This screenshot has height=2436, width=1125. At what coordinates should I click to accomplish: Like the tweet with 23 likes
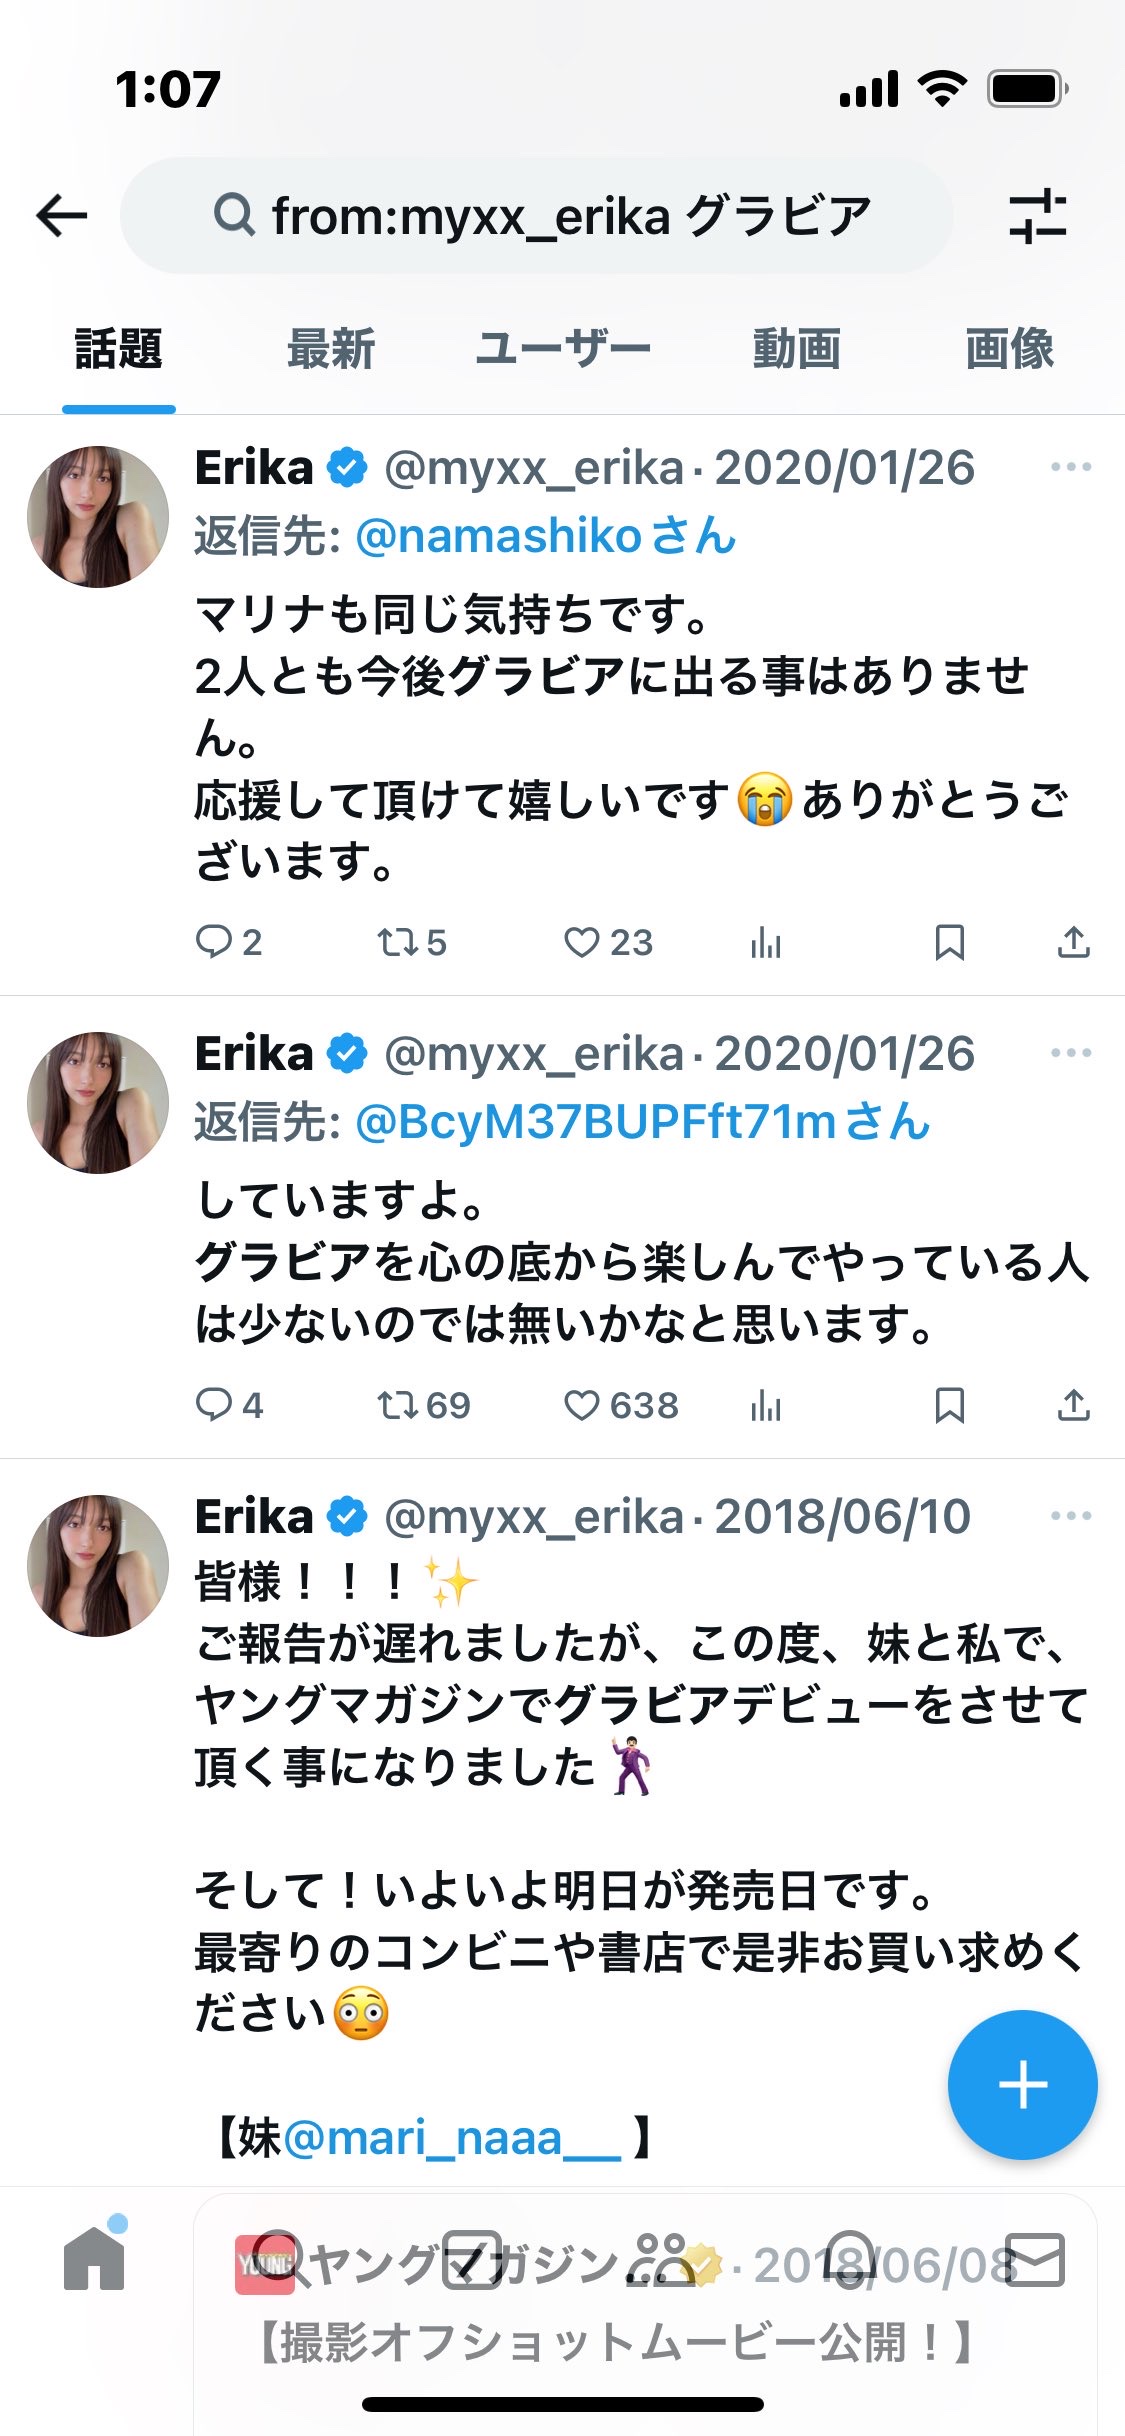582,942
